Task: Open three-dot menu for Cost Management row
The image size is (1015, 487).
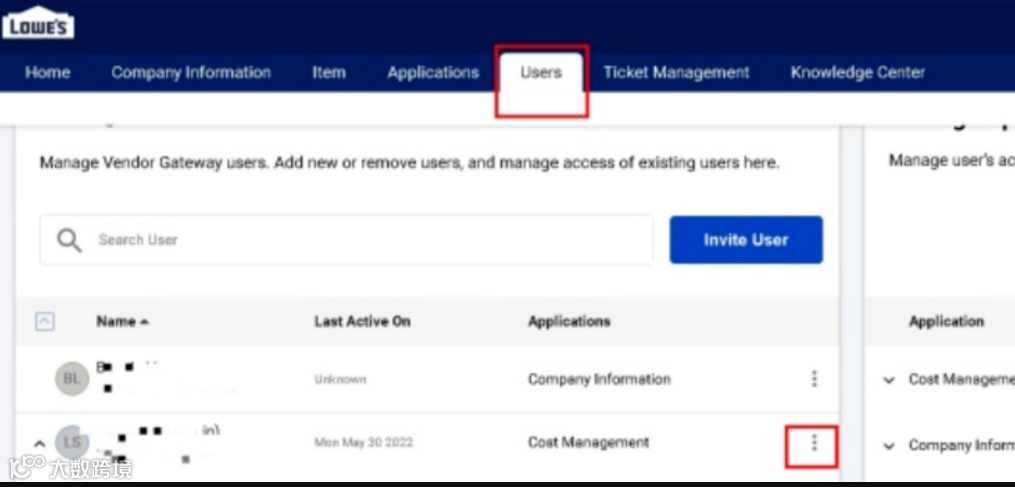Action: pyautogui.click(x=814, y=443)
